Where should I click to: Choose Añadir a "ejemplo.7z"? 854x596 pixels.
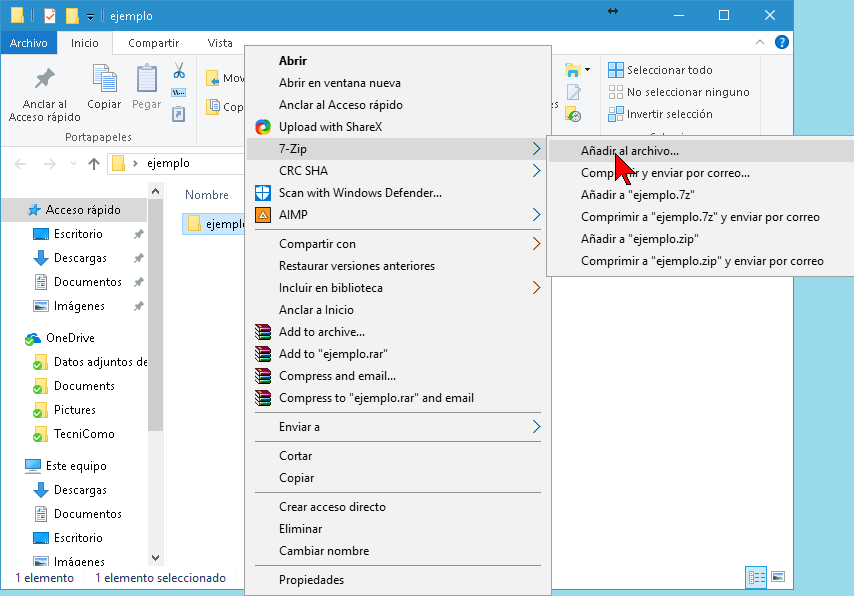click(x=701, y=195)
